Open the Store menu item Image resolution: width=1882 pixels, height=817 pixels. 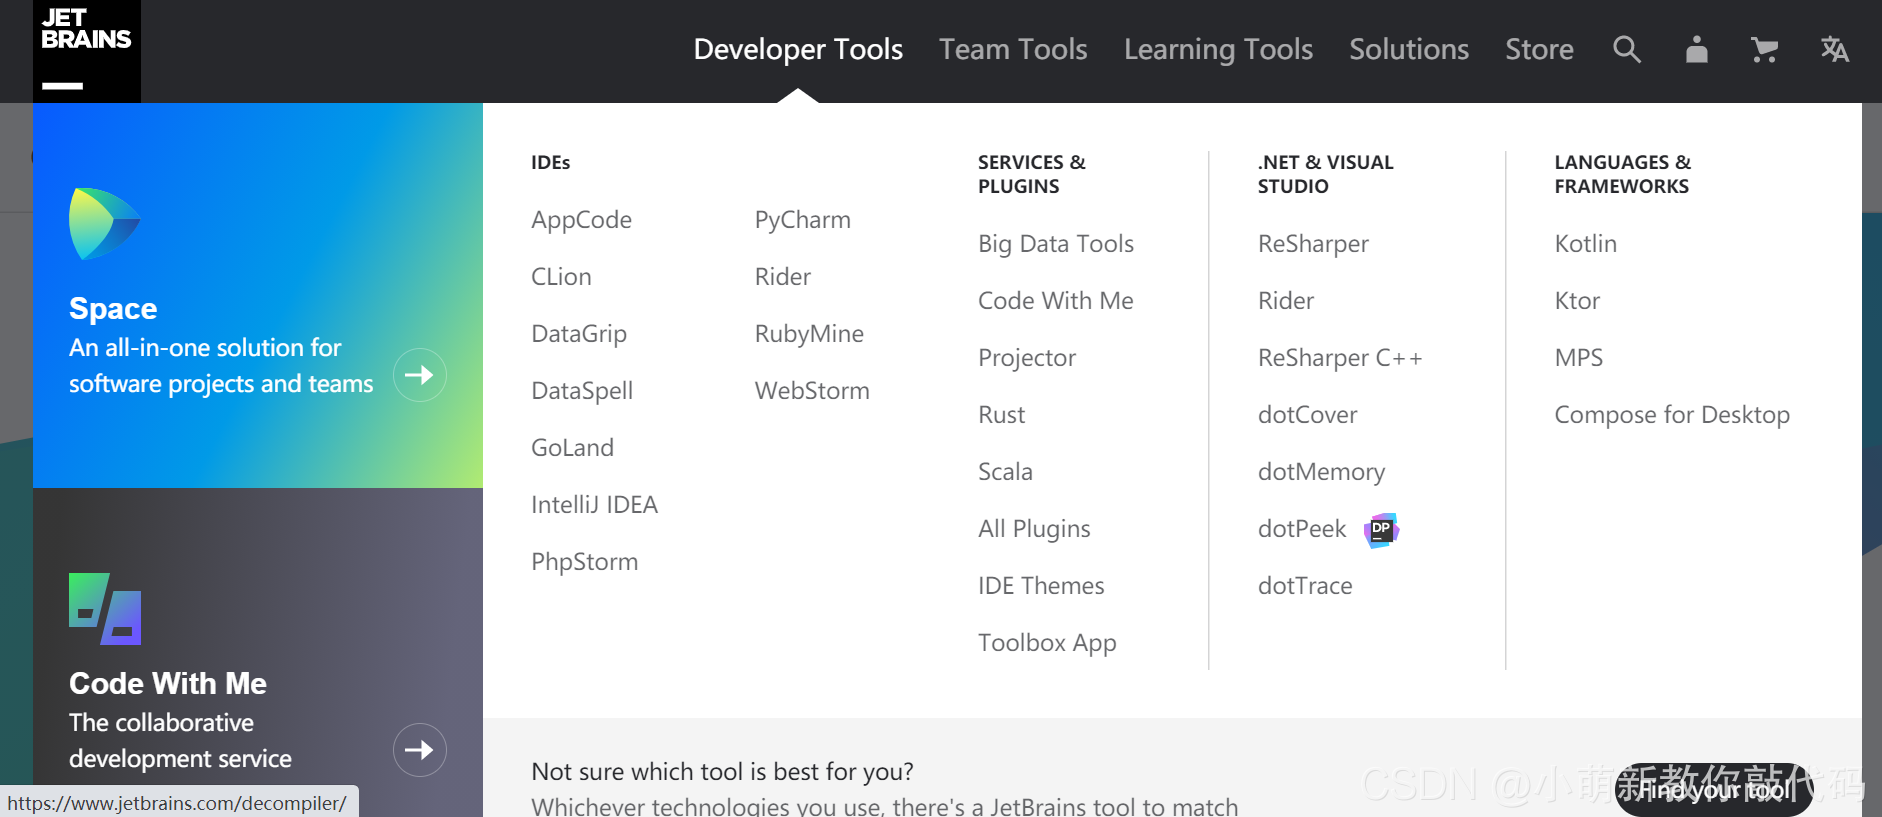point(1539,49)
